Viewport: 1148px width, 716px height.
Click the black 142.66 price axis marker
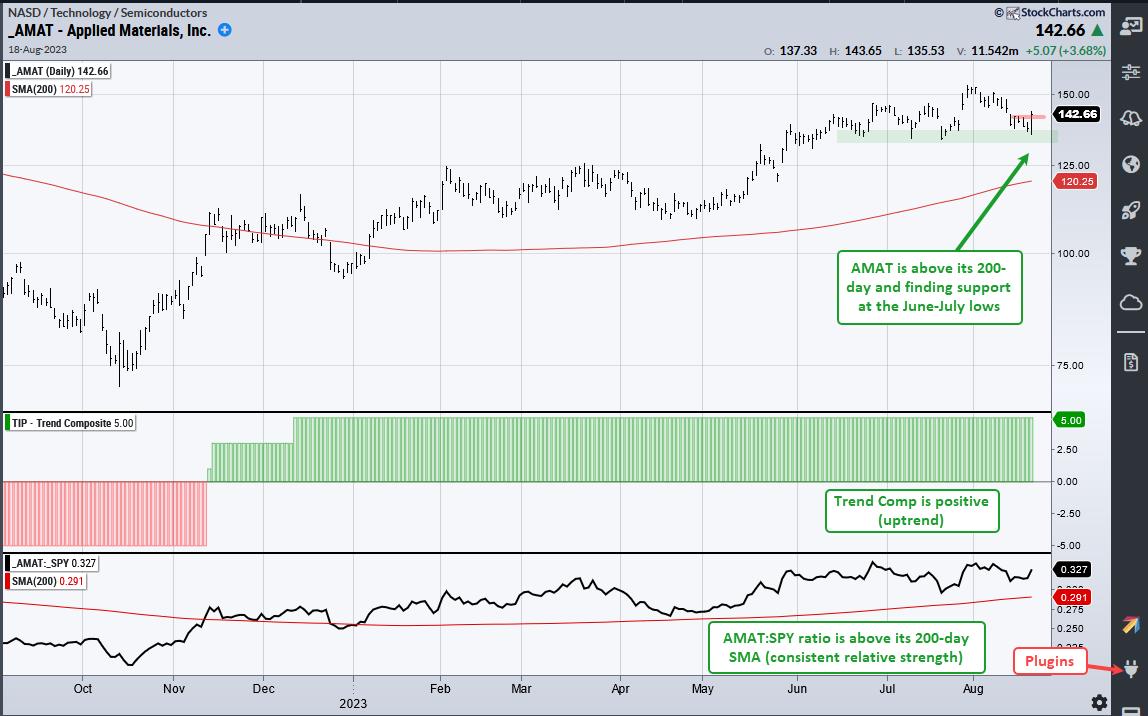click(x=1079, y=115)
